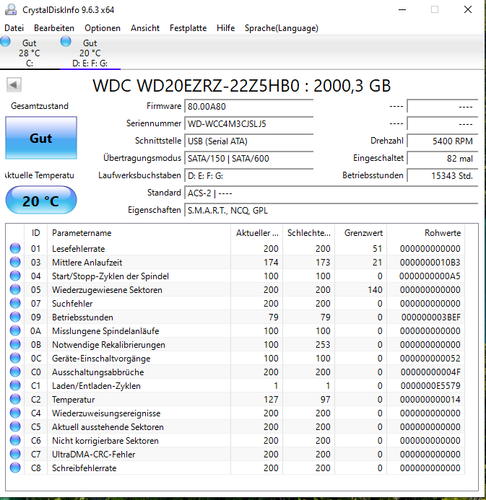Open the Ansicht menu
This screenshot has width=486, height=500.
point(145,28)
